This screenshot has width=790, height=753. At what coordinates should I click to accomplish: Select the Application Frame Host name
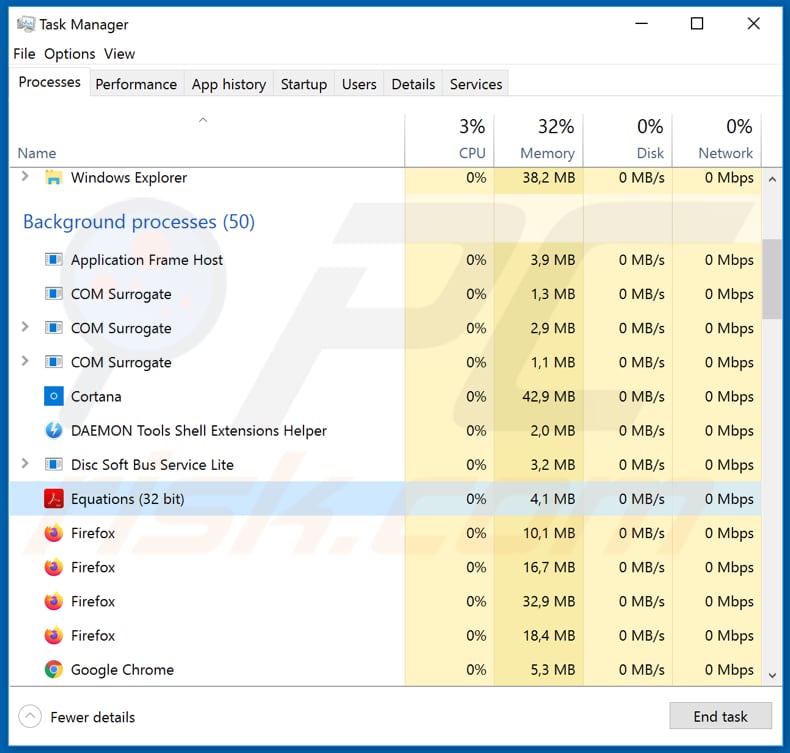point(147,260)
